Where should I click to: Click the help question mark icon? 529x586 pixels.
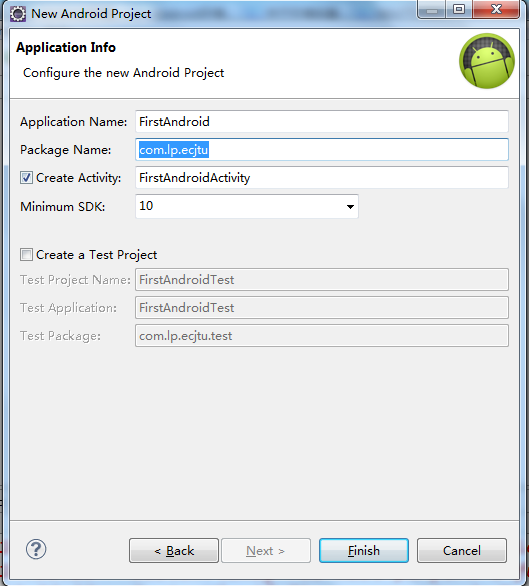pyautogui.click(x=36, y=549)
